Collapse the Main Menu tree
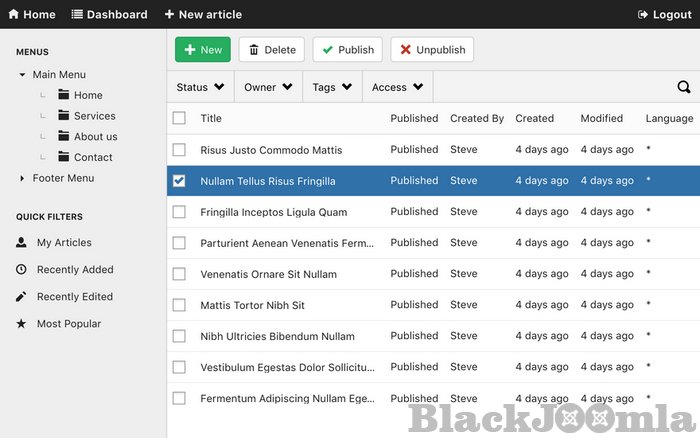This screenshot has width=700, height=438. point(22,75)
